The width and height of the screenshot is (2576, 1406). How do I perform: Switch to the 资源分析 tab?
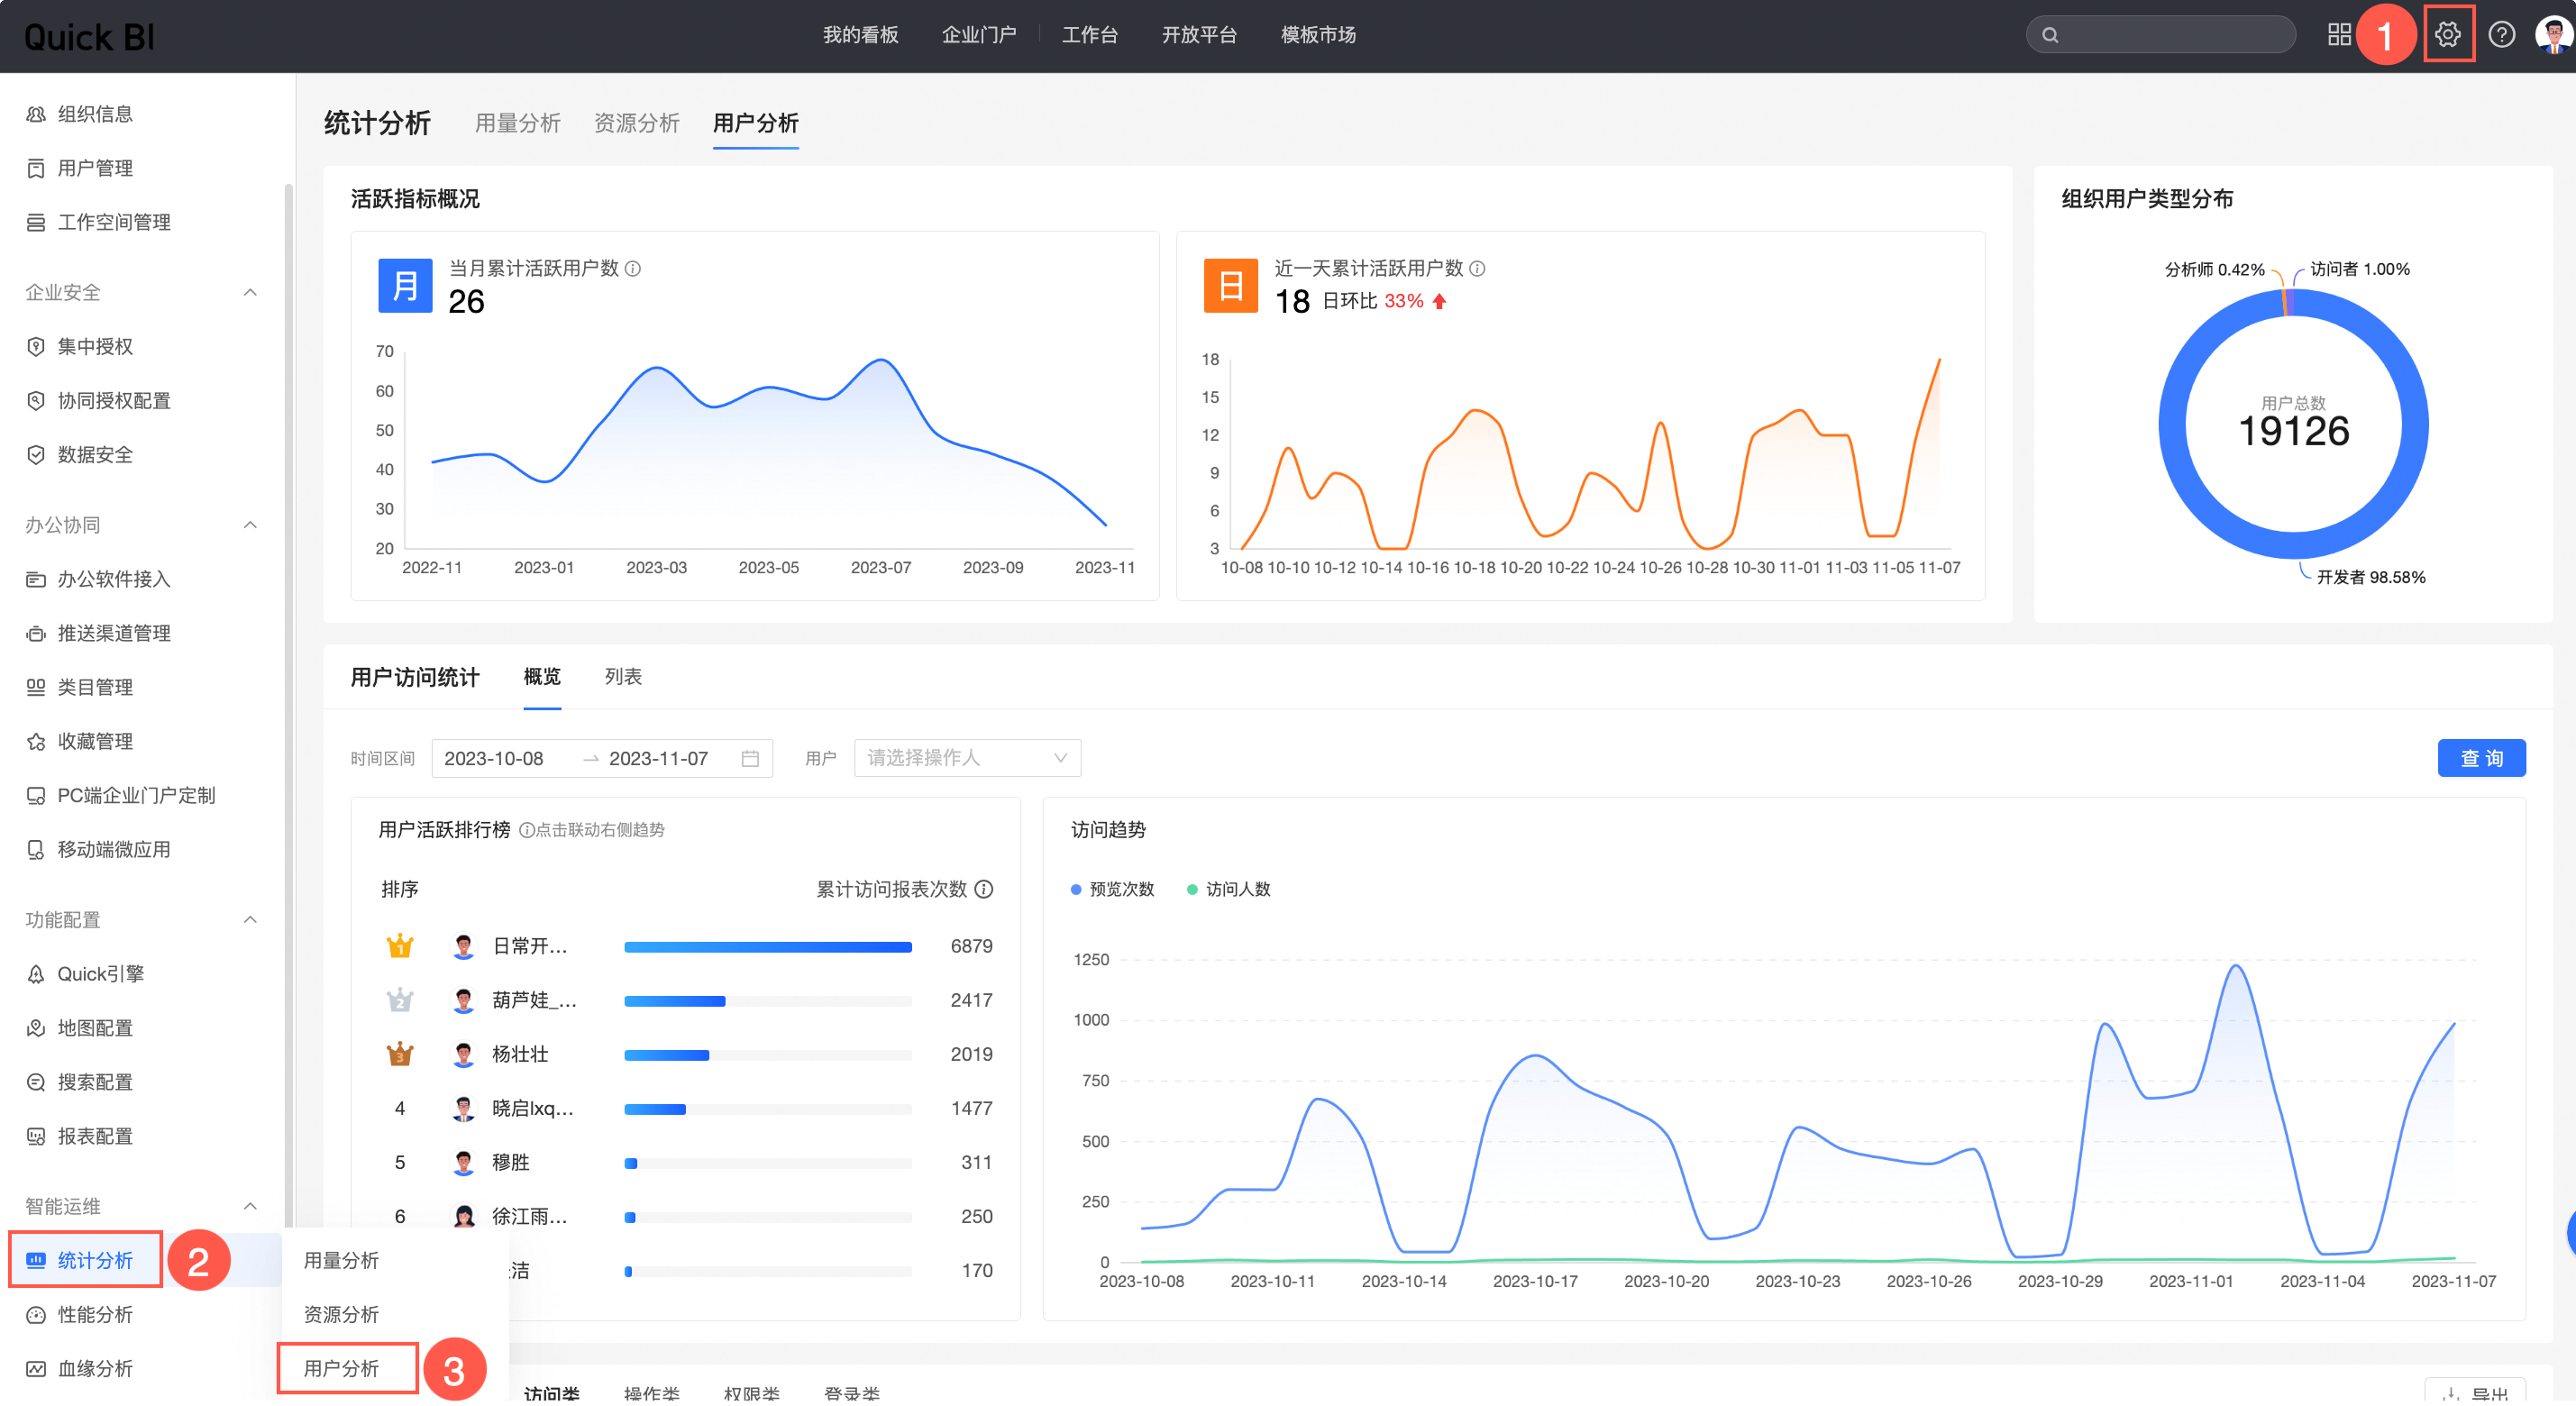pos(637,123)
